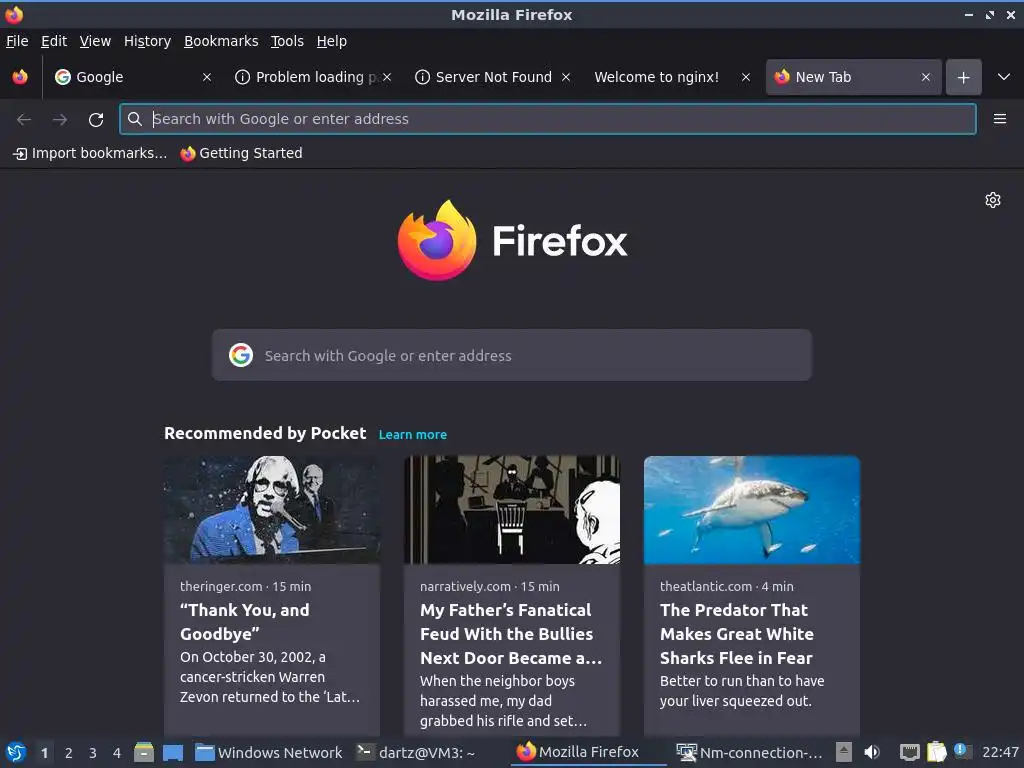Go back one page

coord(24,119)
